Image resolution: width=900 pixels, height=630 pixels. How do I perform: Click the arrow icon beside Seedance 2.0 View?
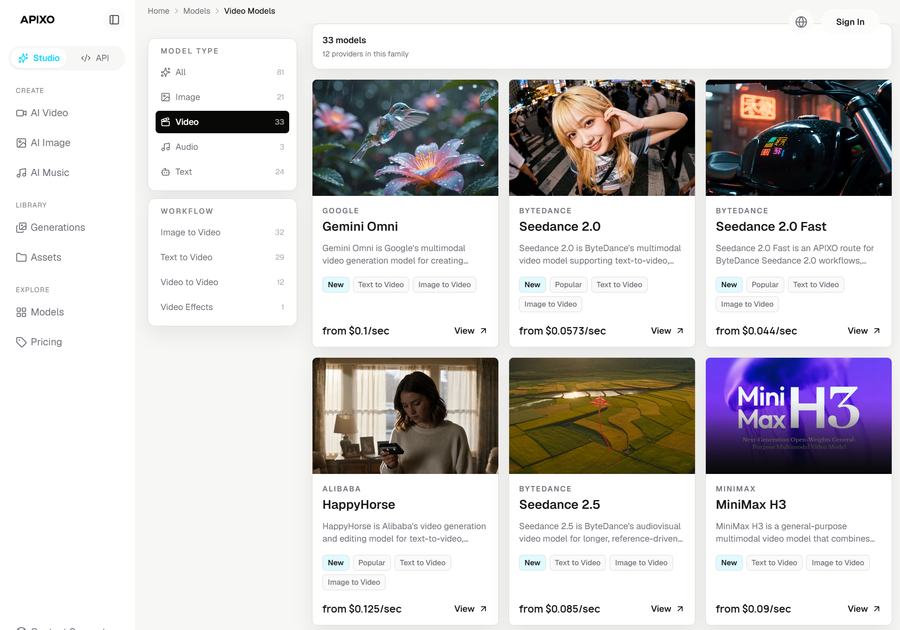(x=680, y=331)
